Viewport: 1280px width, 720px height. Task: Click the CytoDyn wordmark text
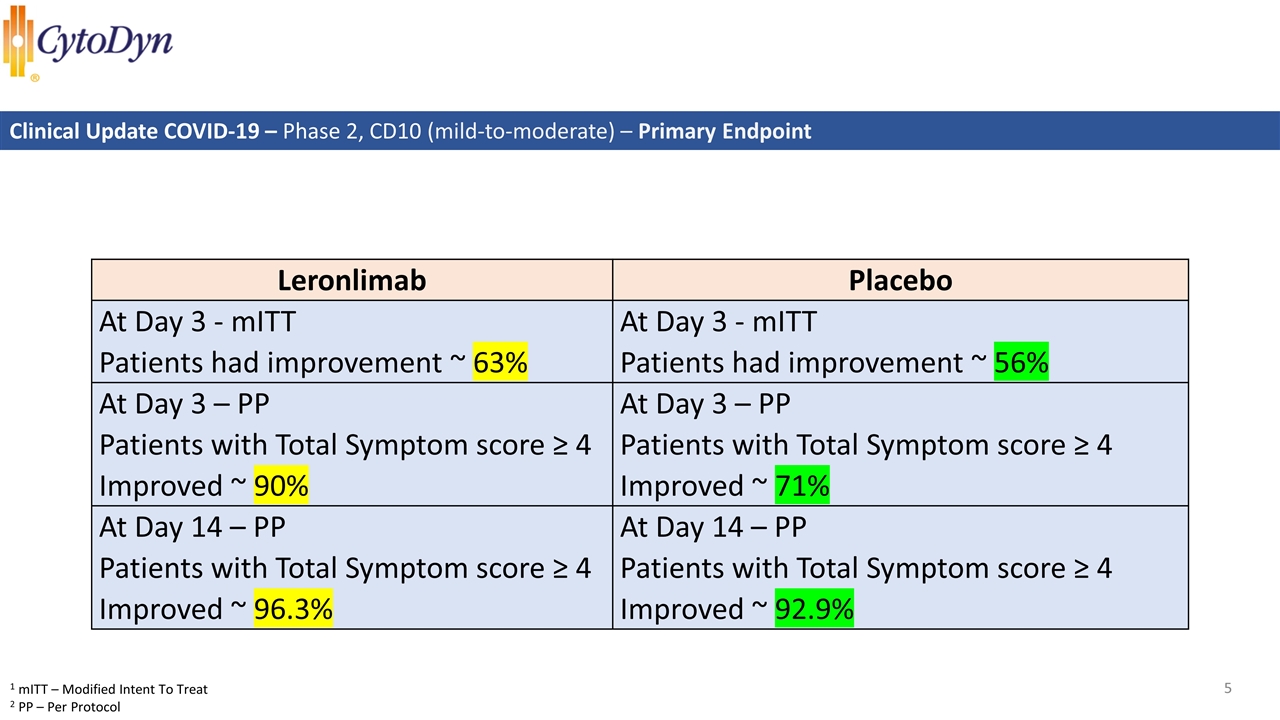pyautogui.click(x=104, y=43)
